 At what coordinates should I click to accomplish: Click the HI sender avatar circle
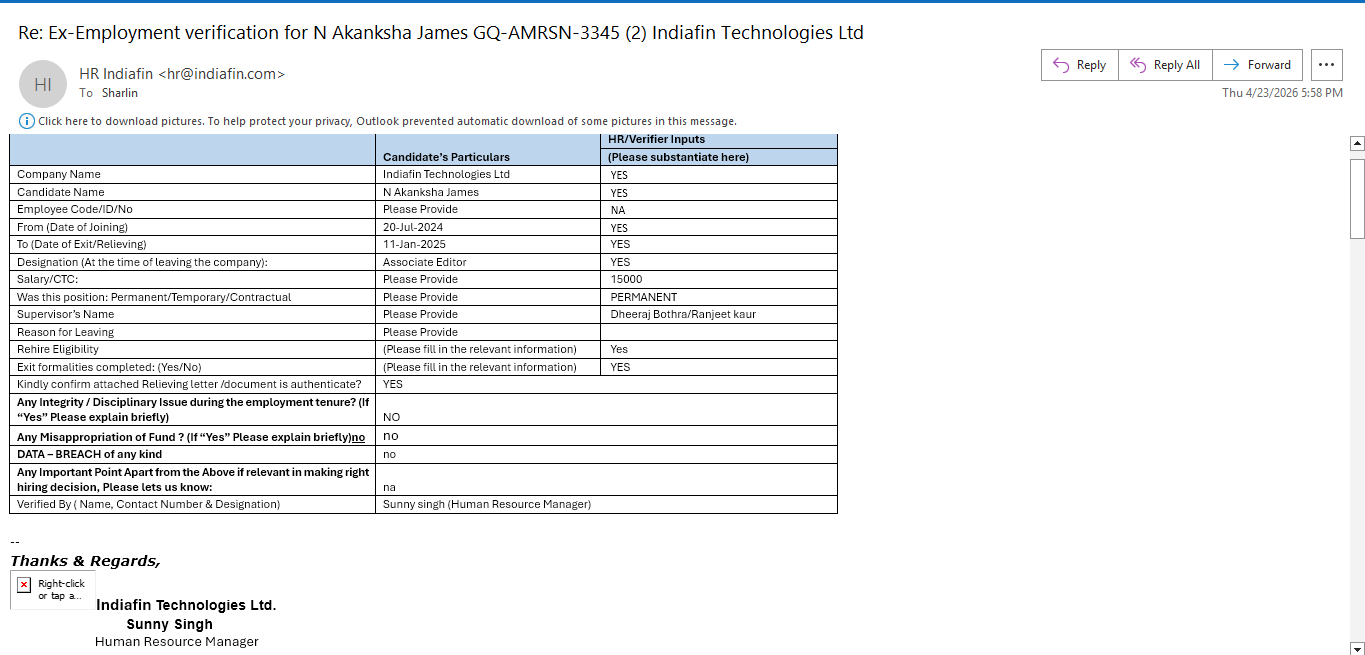(43, 84)
